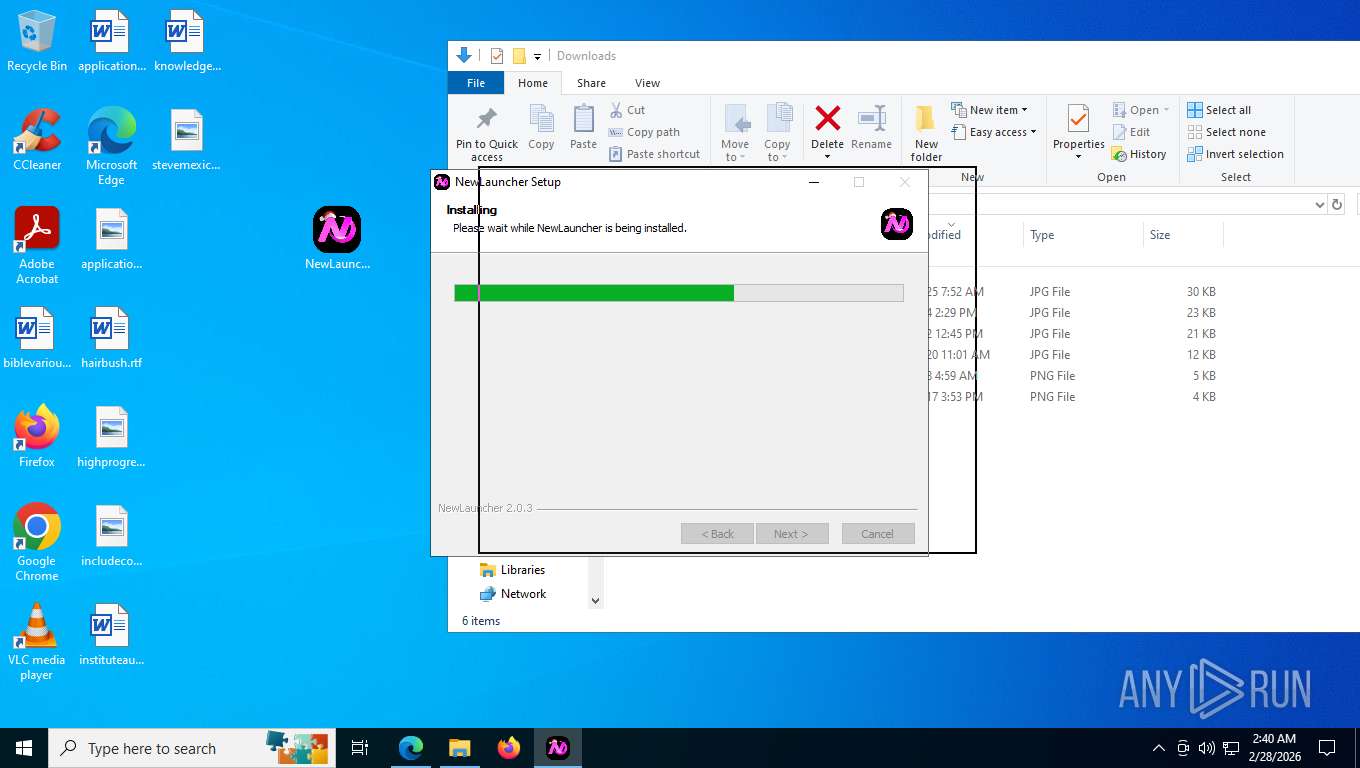The width and height of the screenshot is (1360, 768).
Task: Open the Delete dropdown arrow
Action: 827,157
